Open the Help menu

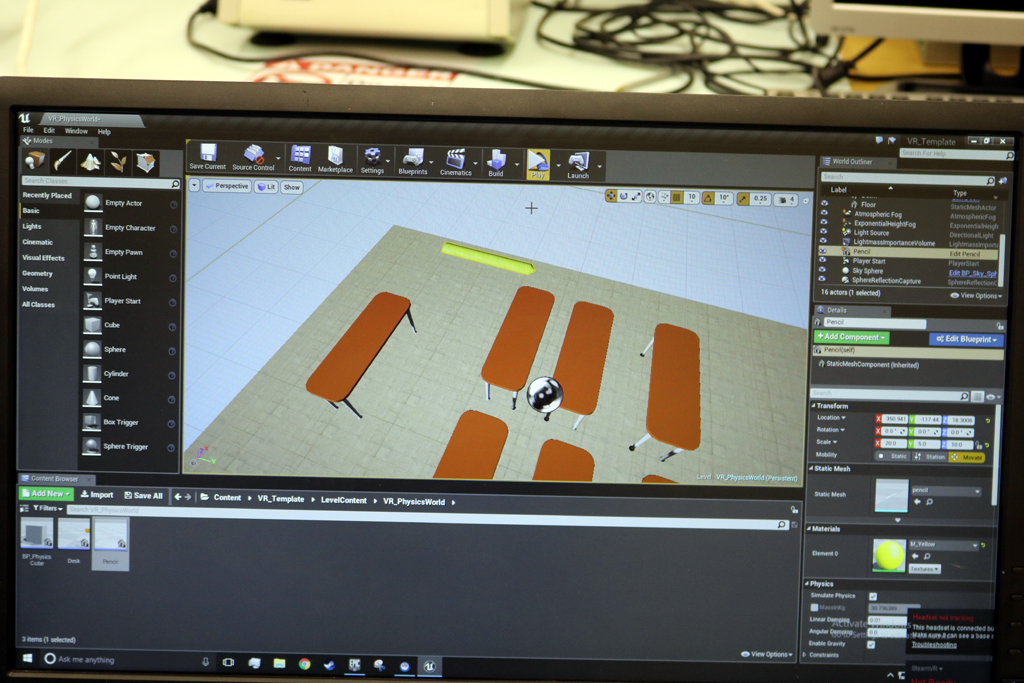point(104,132)
